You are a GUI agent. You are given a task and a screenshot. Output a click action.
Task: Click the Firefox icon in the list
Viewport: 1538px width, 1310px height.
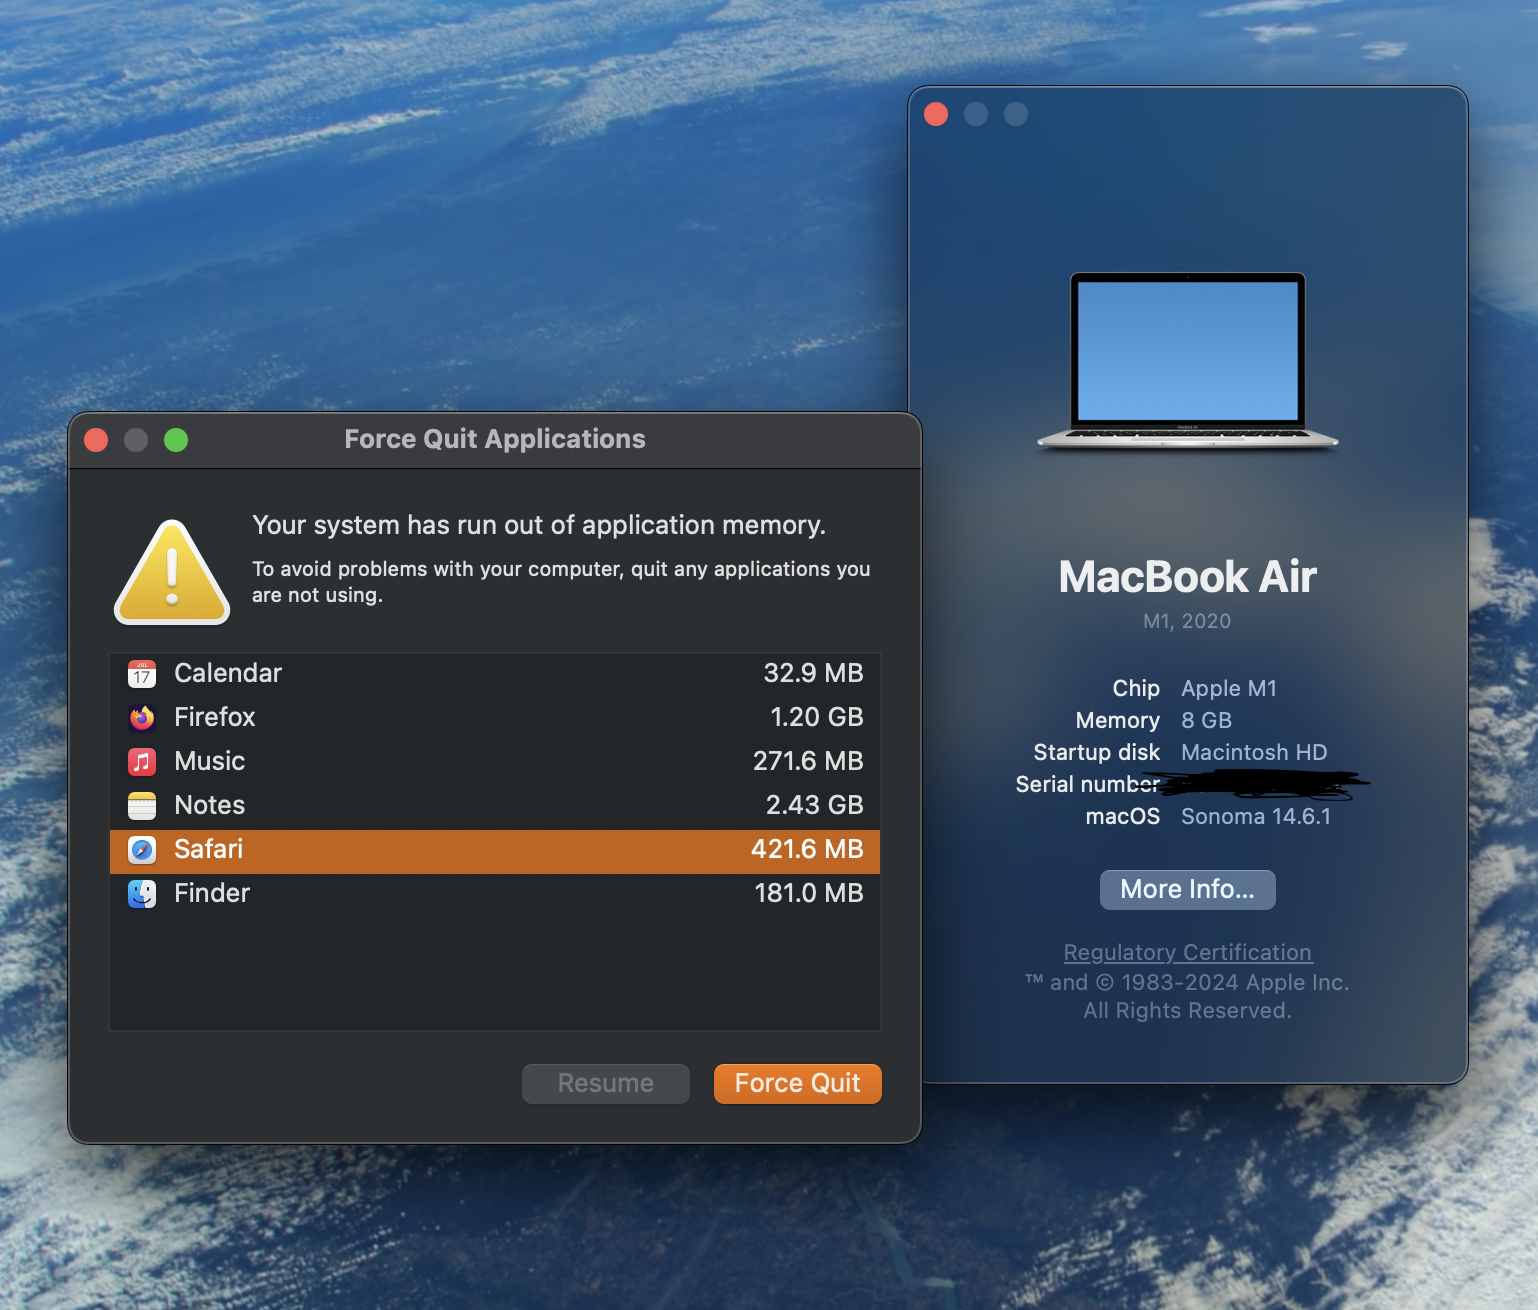coord(142,717)
